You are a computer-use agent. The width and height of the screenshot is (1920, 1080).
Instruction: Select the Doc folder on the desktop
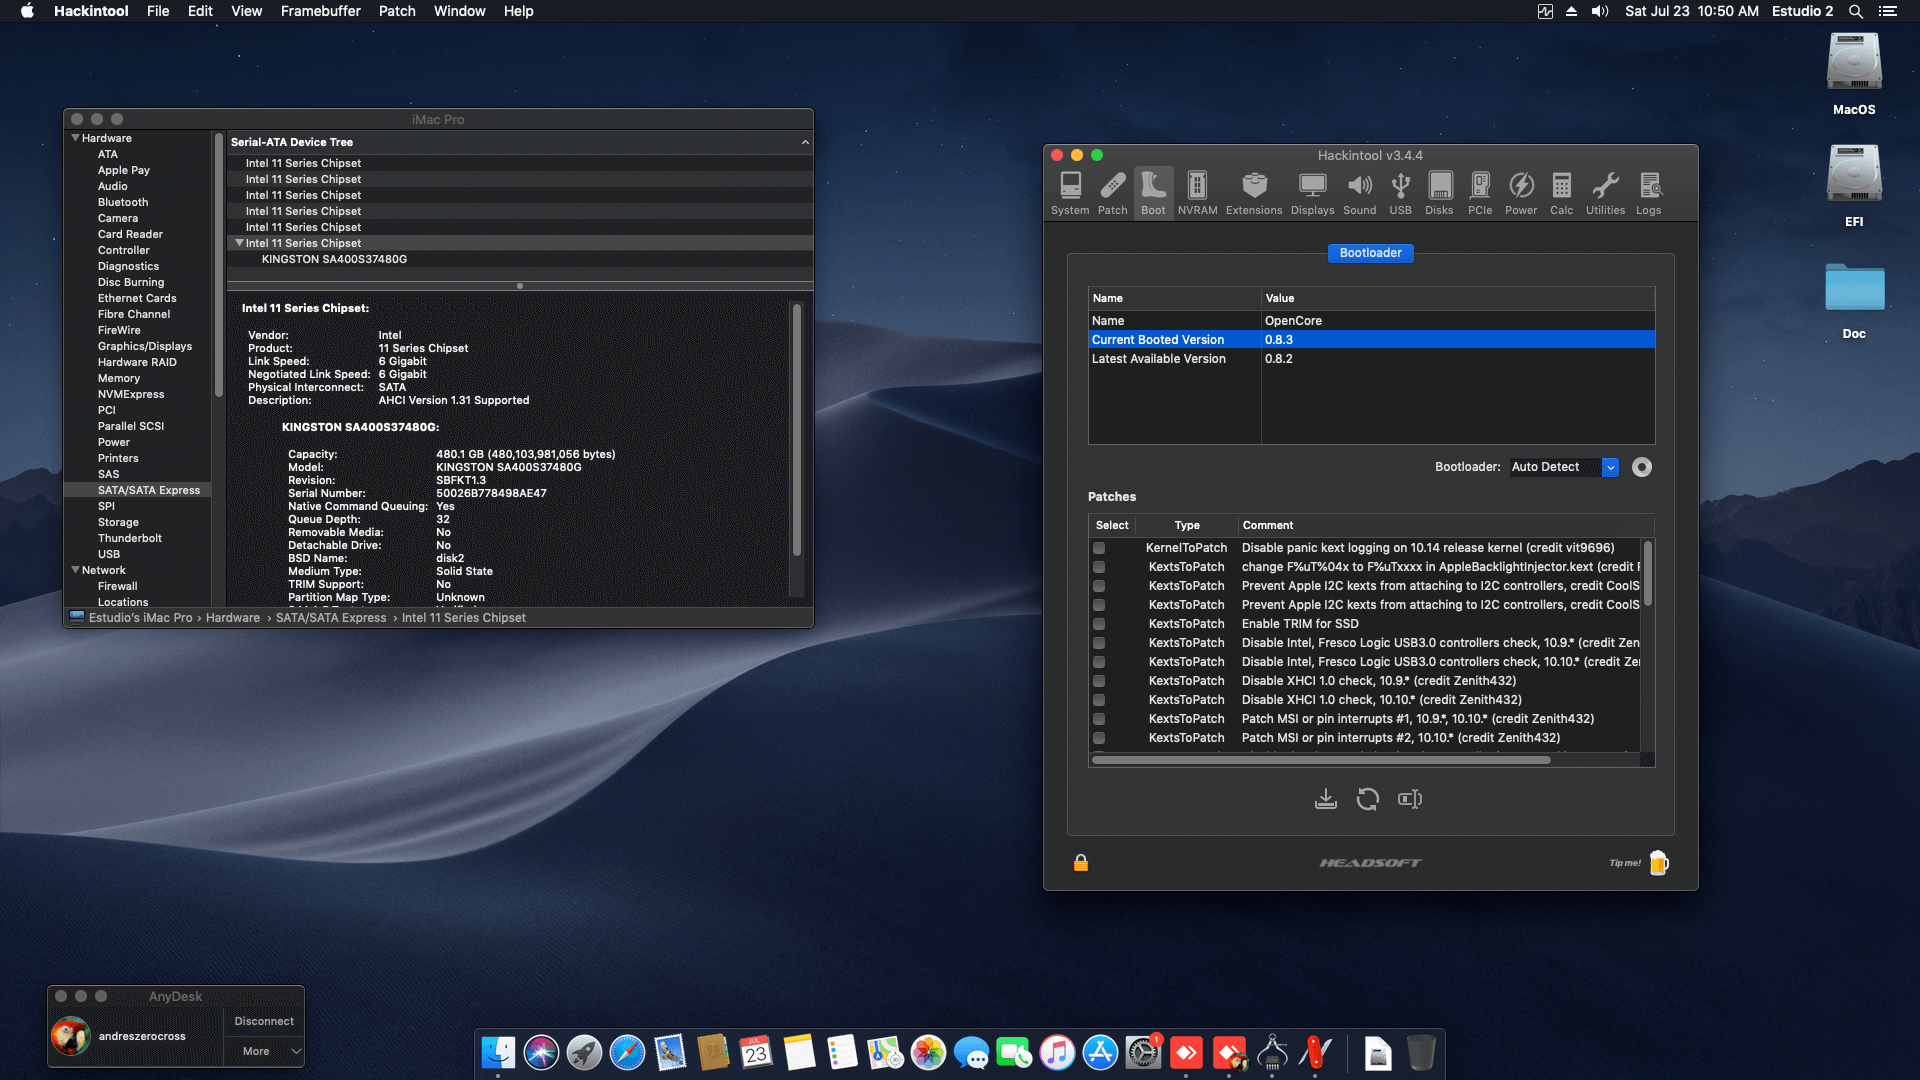point(1854,288)
